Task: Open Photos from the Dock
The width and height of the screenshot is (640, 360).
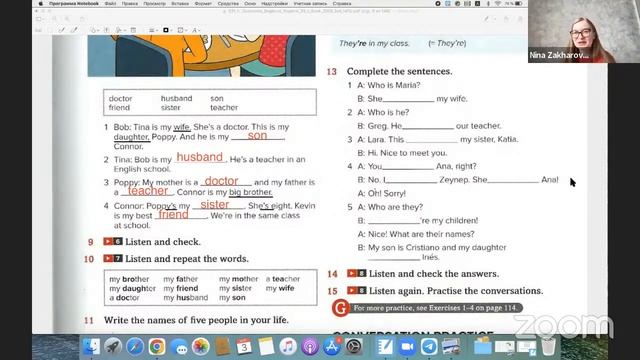Action: pos(200,347)
